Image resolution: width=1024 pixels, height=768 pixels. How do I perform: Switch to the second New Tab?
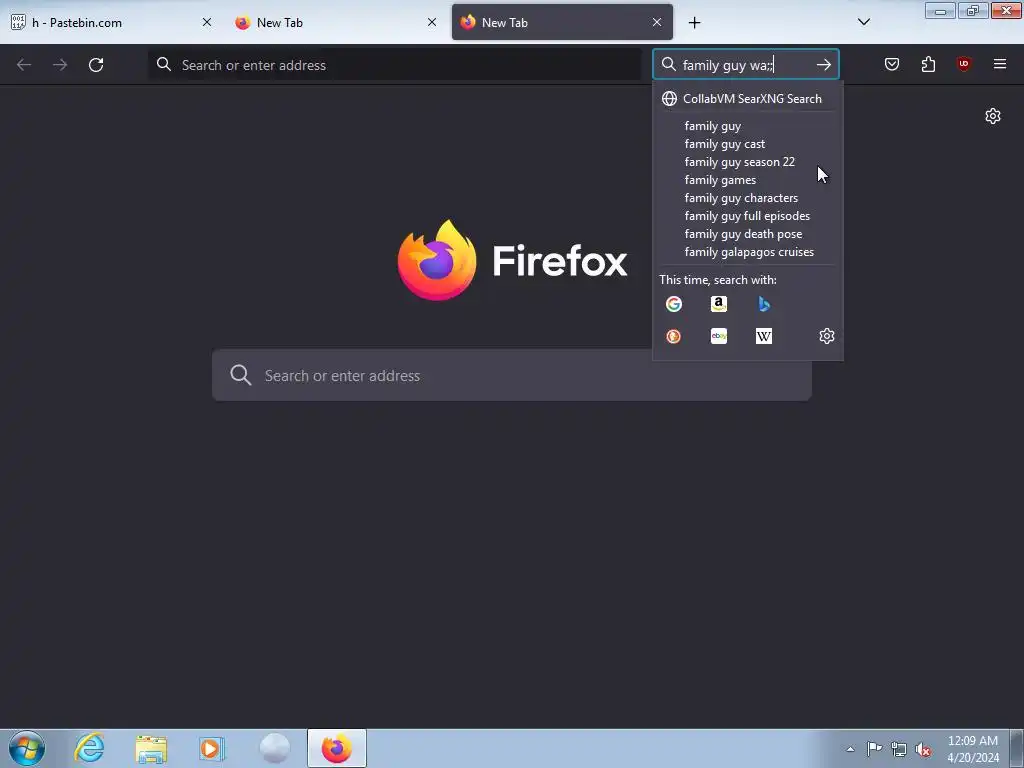point(336,22)
